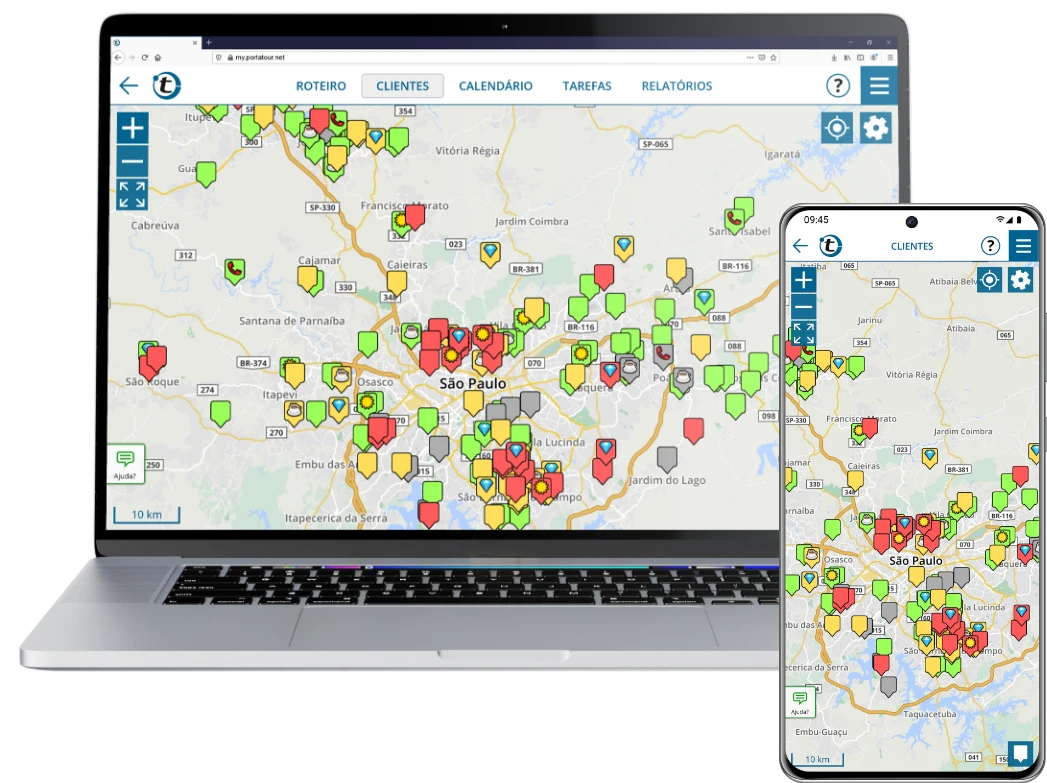Tap the help question mark on the phone
This screenshot has height=783, width=1047.
990,246
